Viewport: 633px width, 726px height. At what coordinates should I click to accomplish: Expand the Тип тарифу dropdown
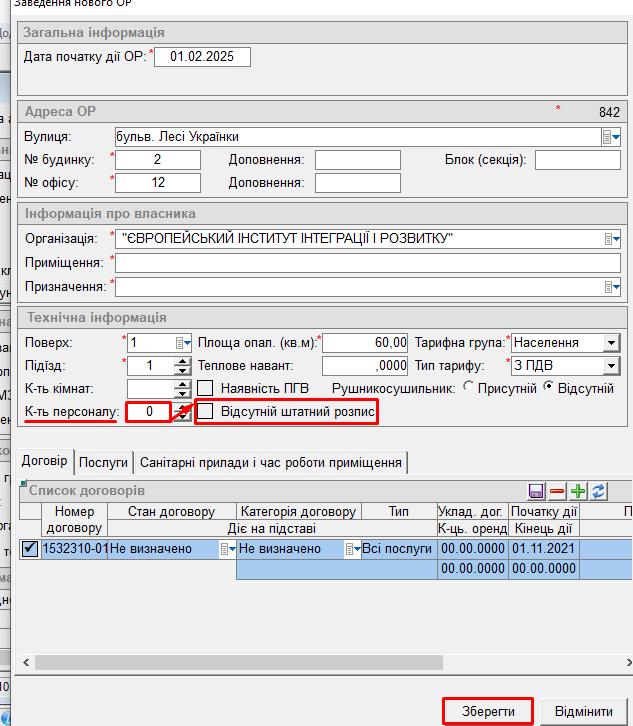[611, 366]
